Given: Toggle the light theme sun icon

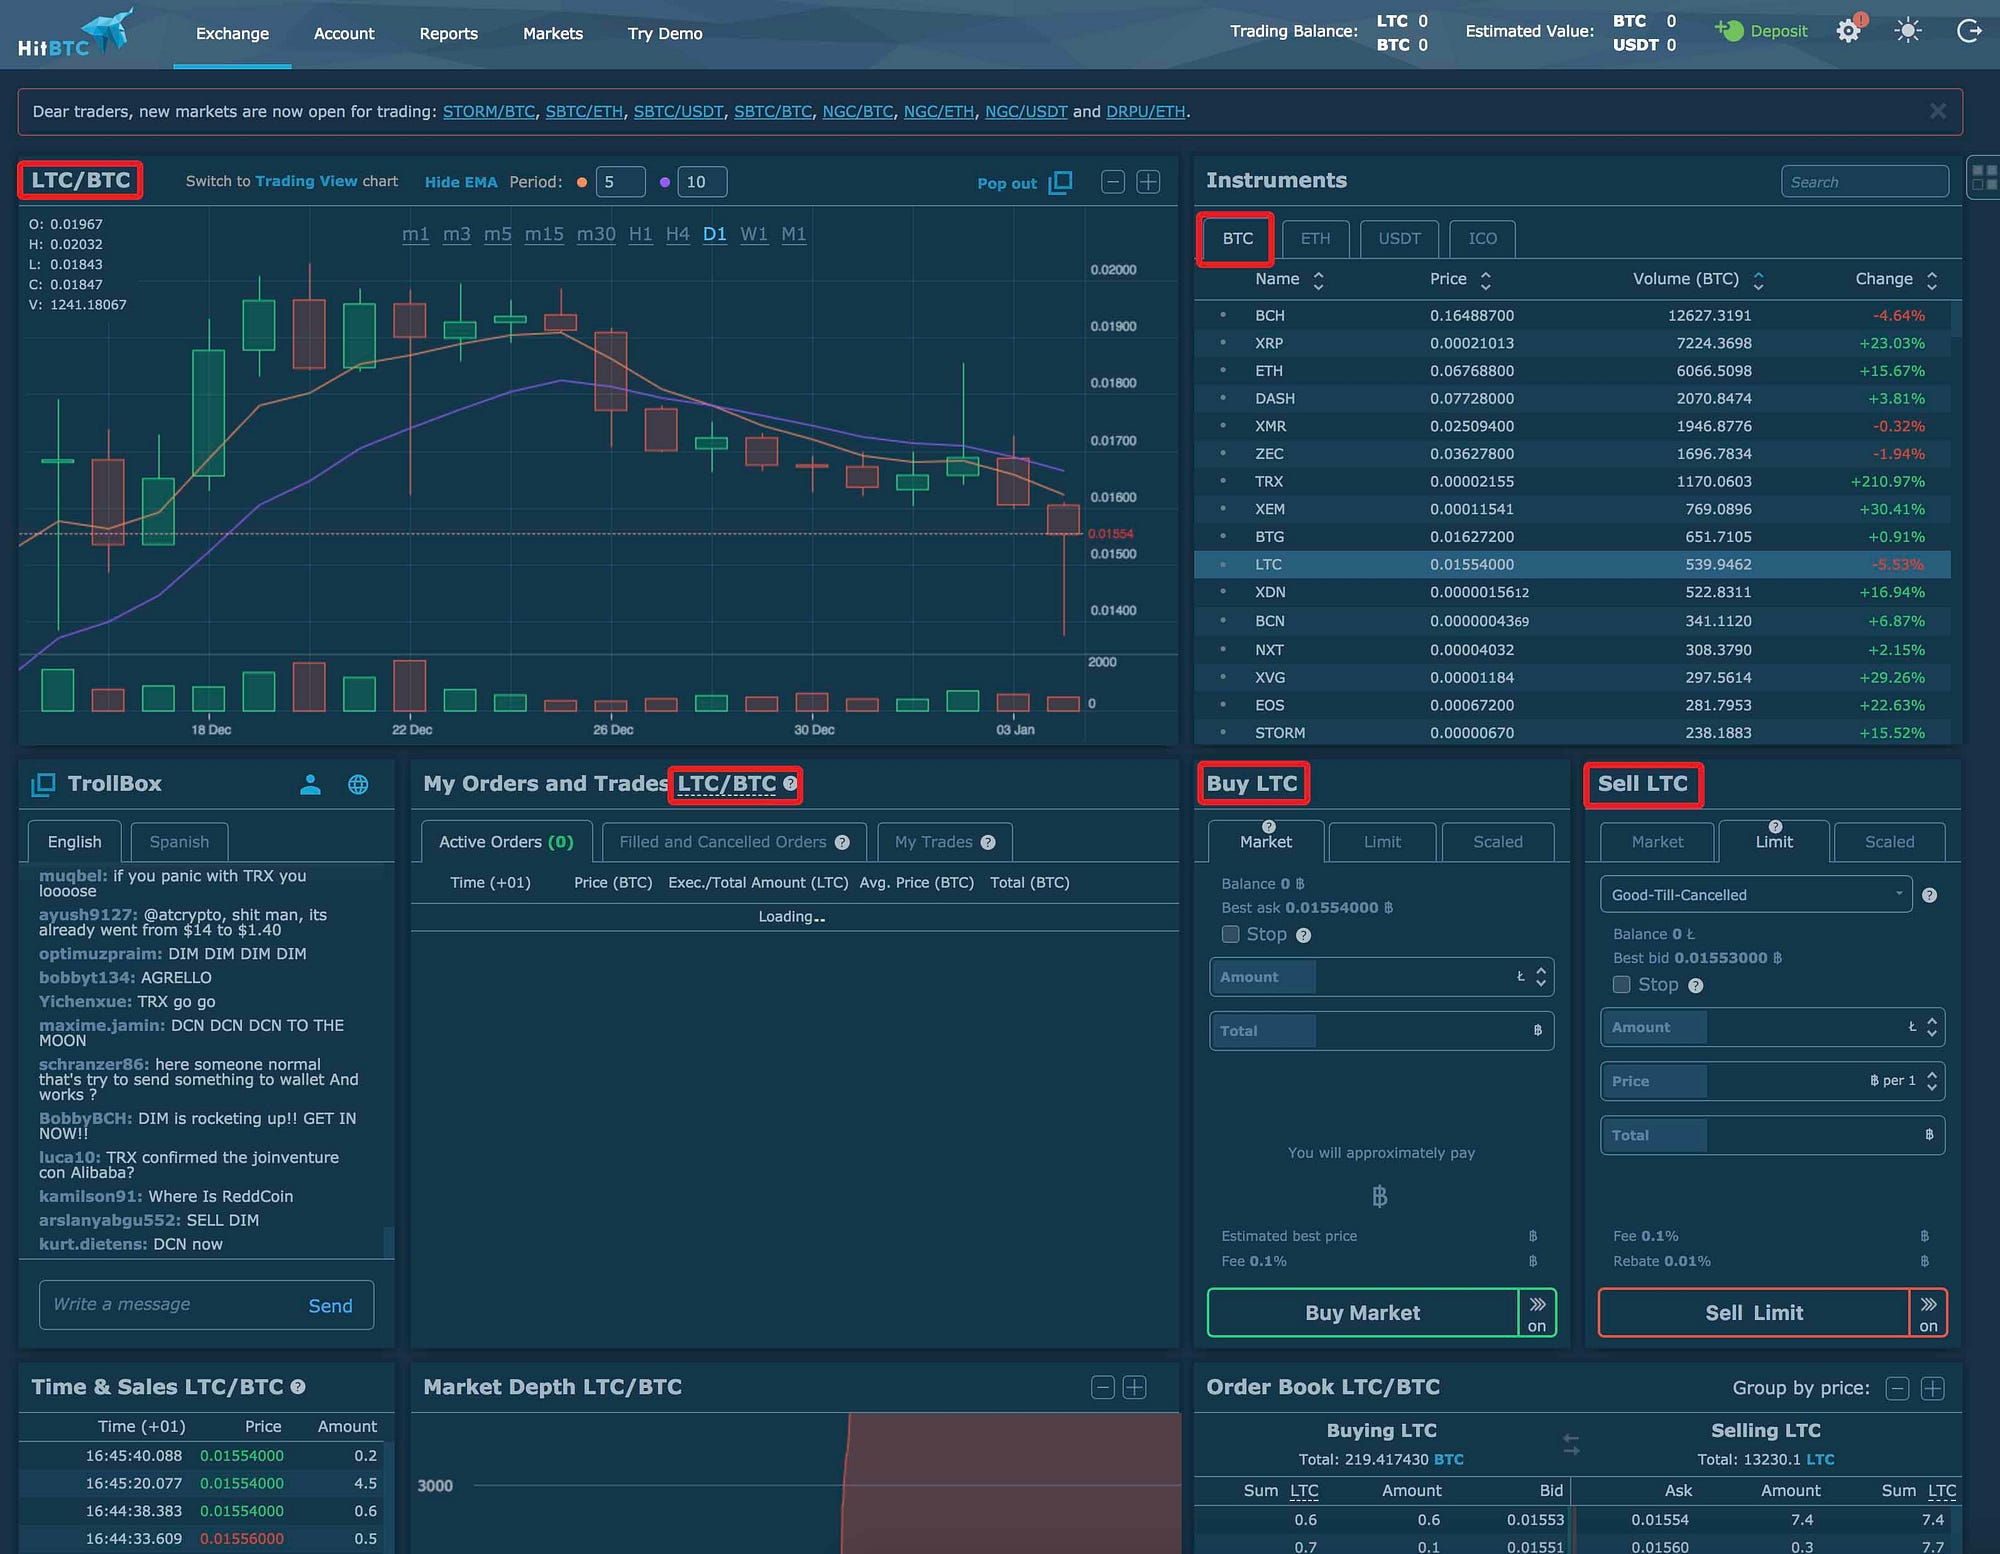Looking at the screenshot, I should [x=1908, y=31].
